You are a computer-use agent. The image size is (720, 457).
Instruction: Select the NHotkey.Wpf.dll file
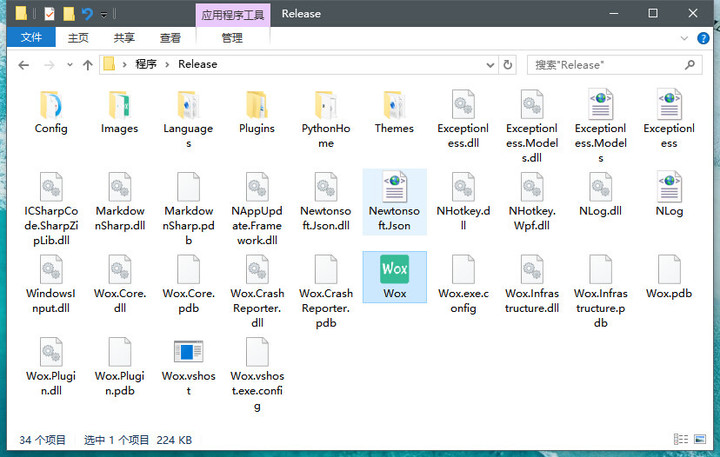532,202
